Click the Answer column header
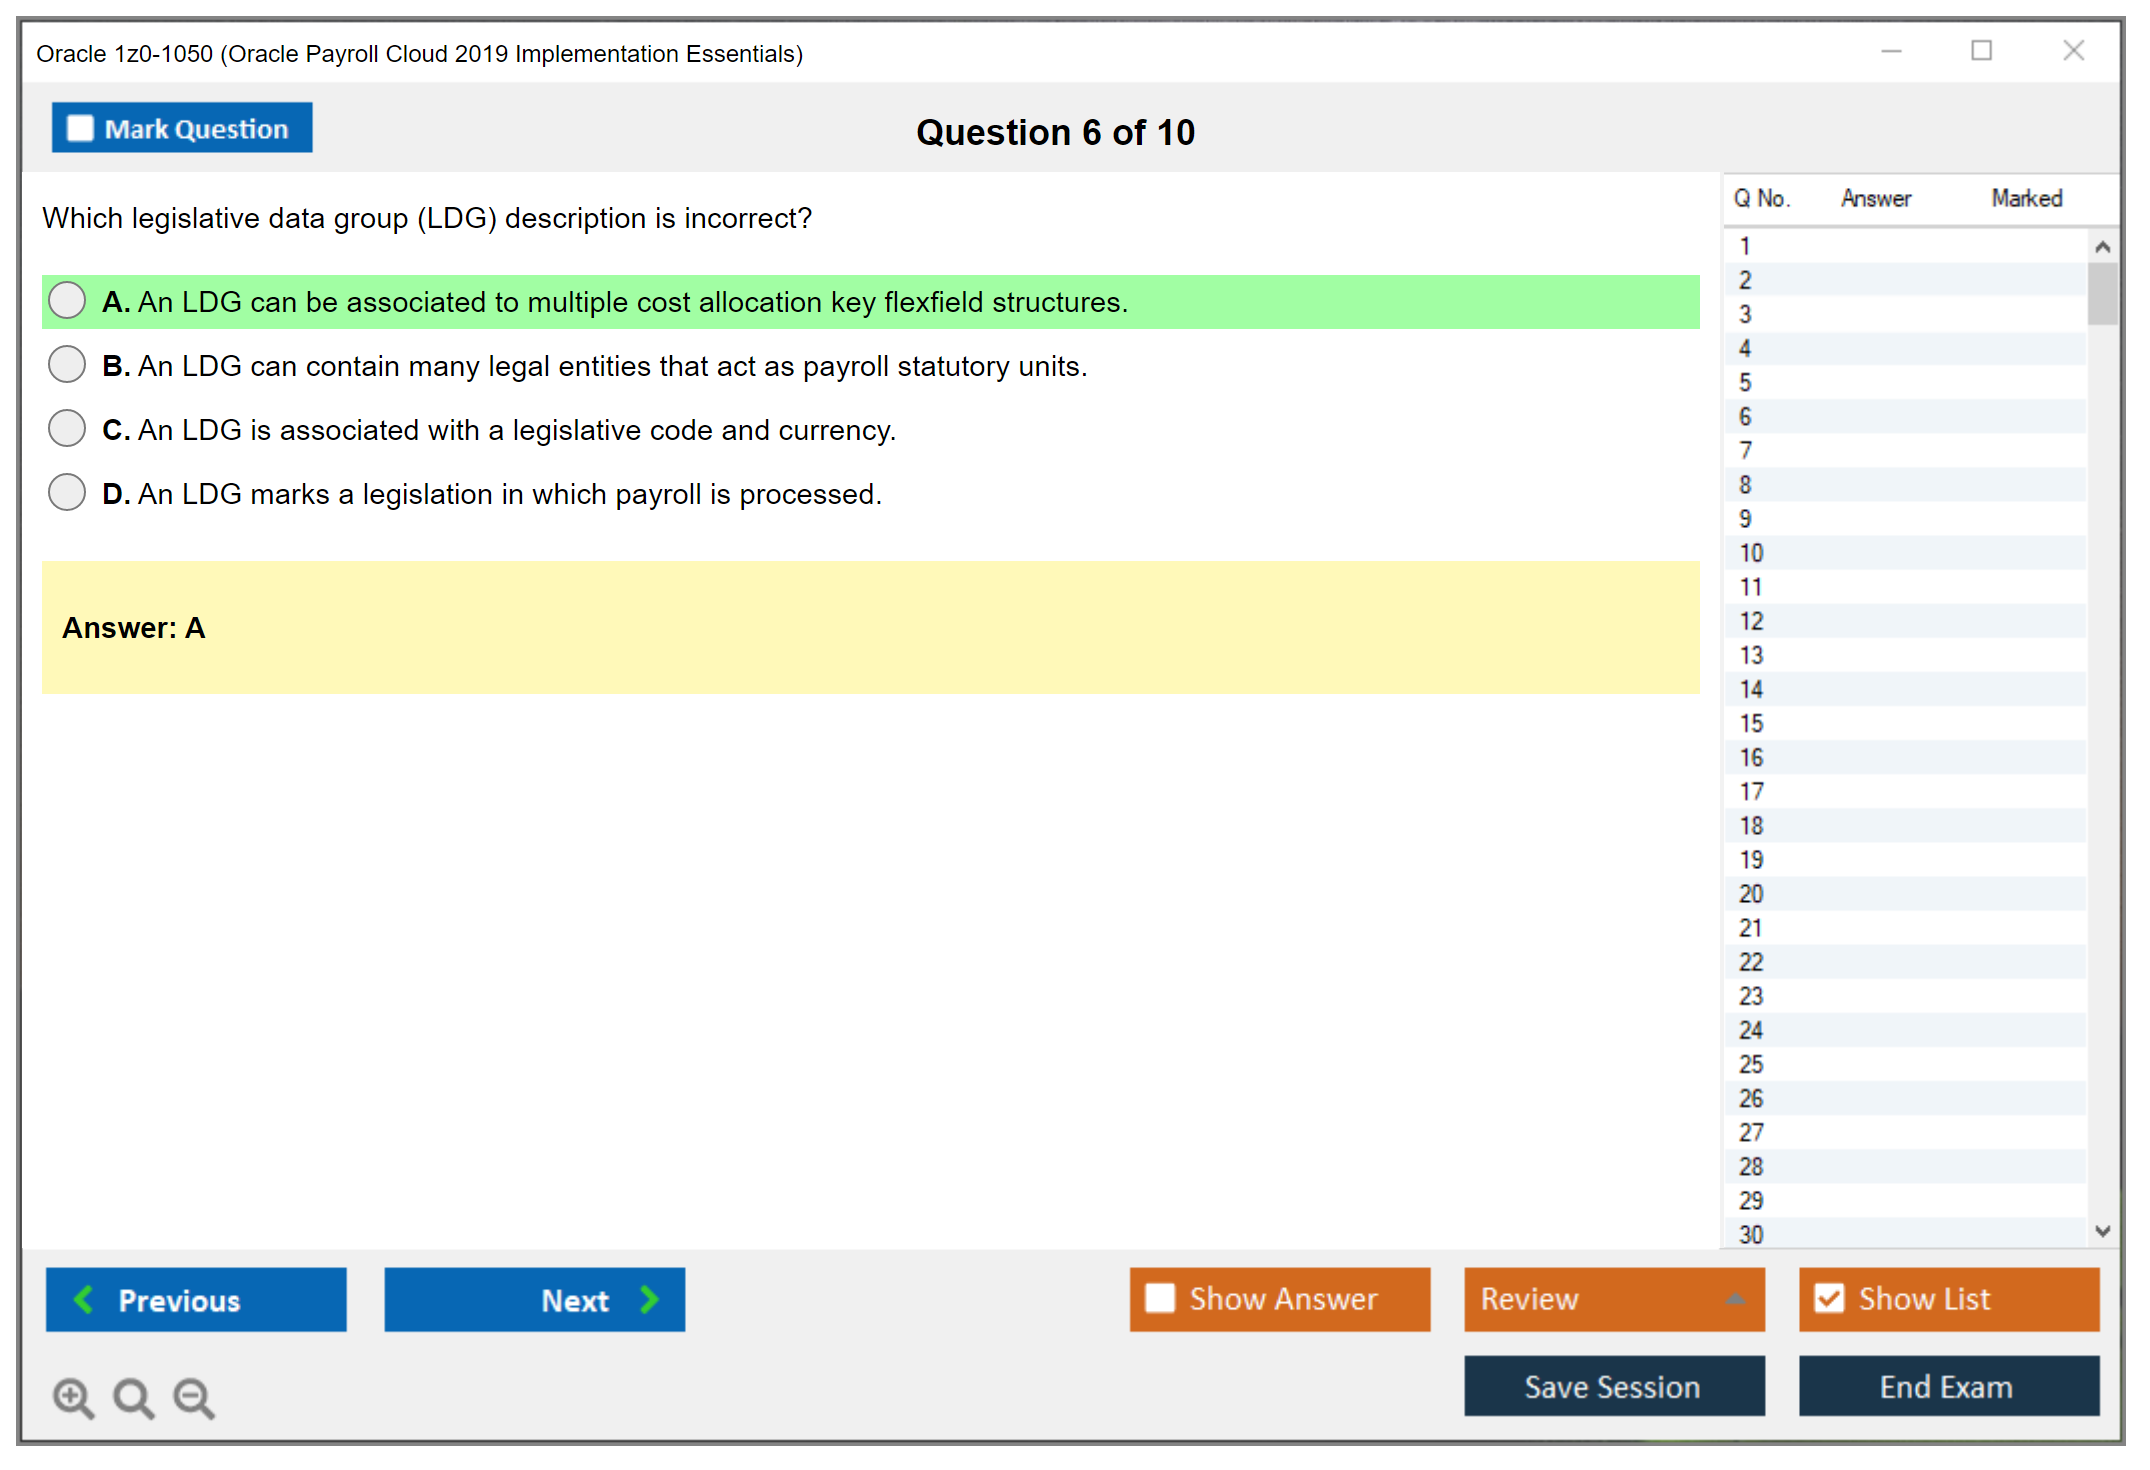This screenshot has height=1470, width=2150. [x=1875, y=198]
